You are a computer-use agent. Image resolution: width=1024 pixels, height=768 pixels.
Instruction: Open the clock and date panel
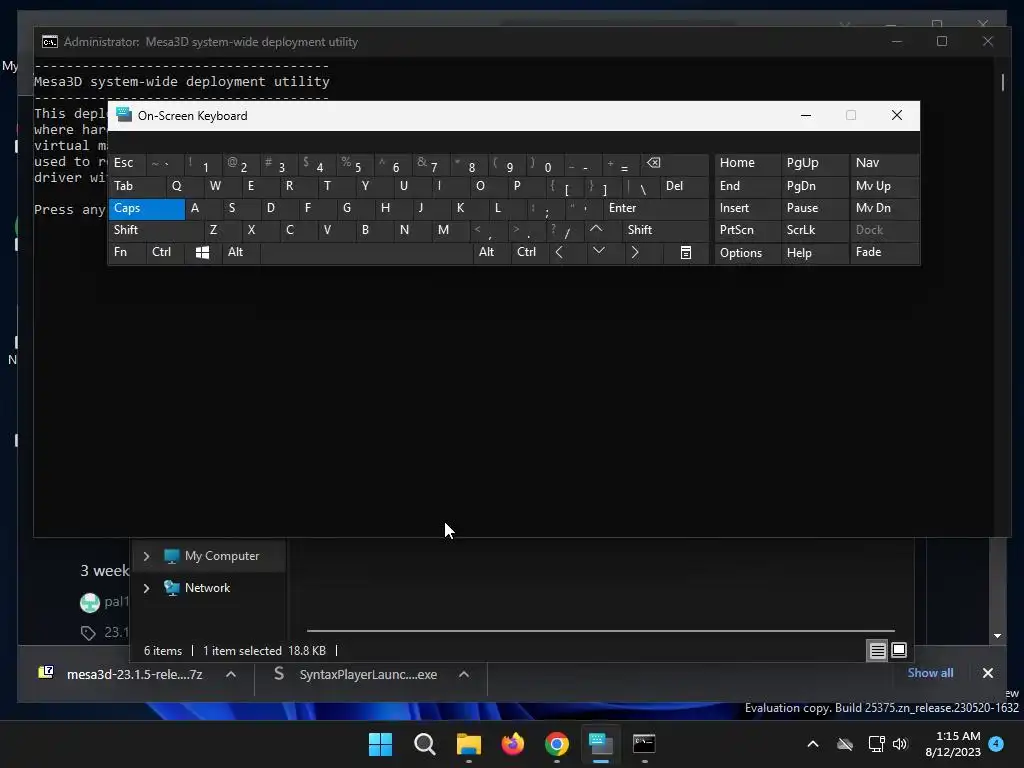(953, 744)
